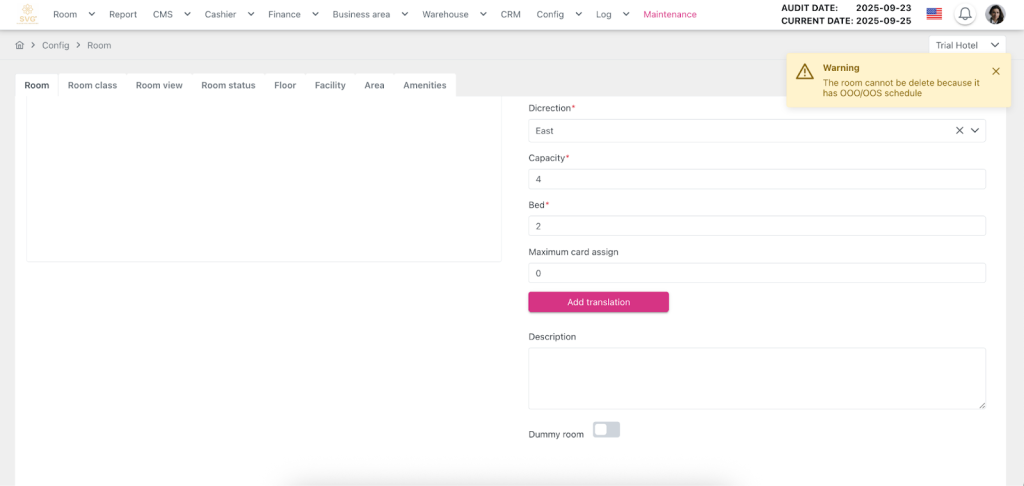Click the Add translation button
Screen dimensions: 1024x486
point(598,302)
